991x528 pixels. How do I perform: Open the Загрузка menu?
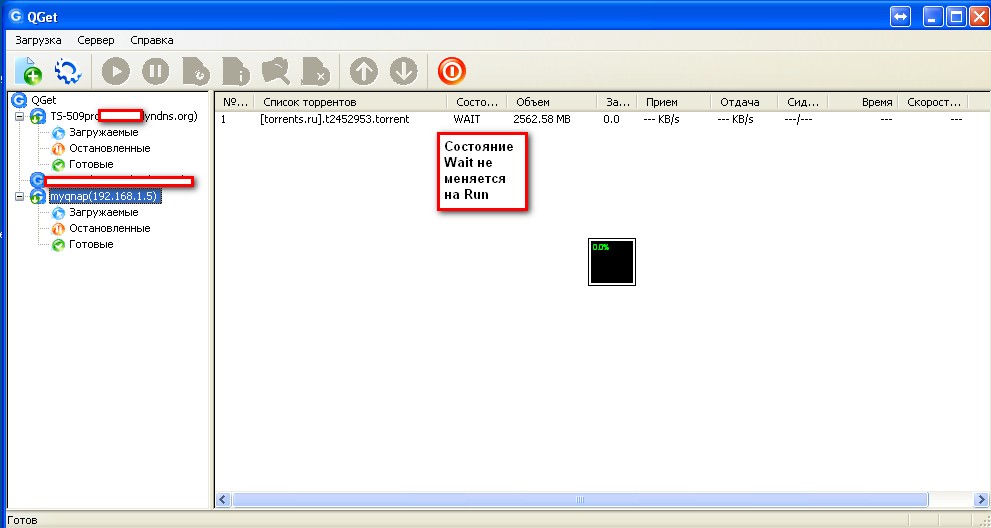tap(38, 40)
